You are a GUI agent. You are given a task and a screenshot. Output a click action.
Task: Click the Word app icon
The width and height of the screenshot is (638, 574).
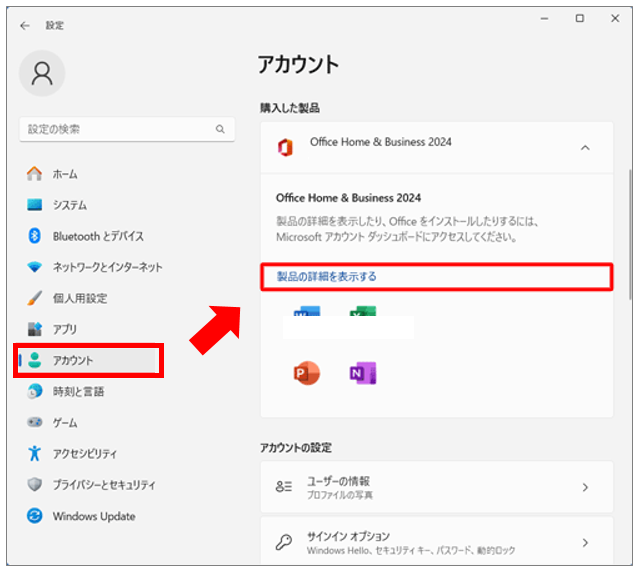click(307, 311)
